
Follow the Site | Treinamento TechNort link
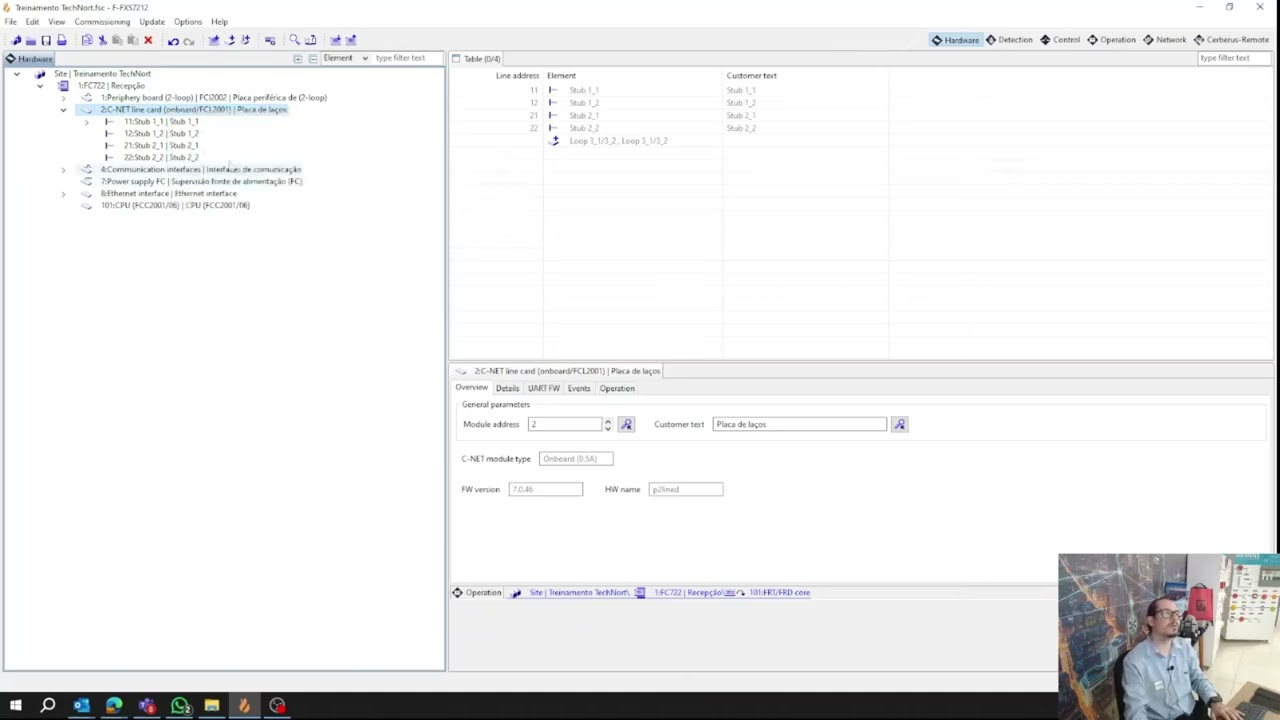(579, 593)
